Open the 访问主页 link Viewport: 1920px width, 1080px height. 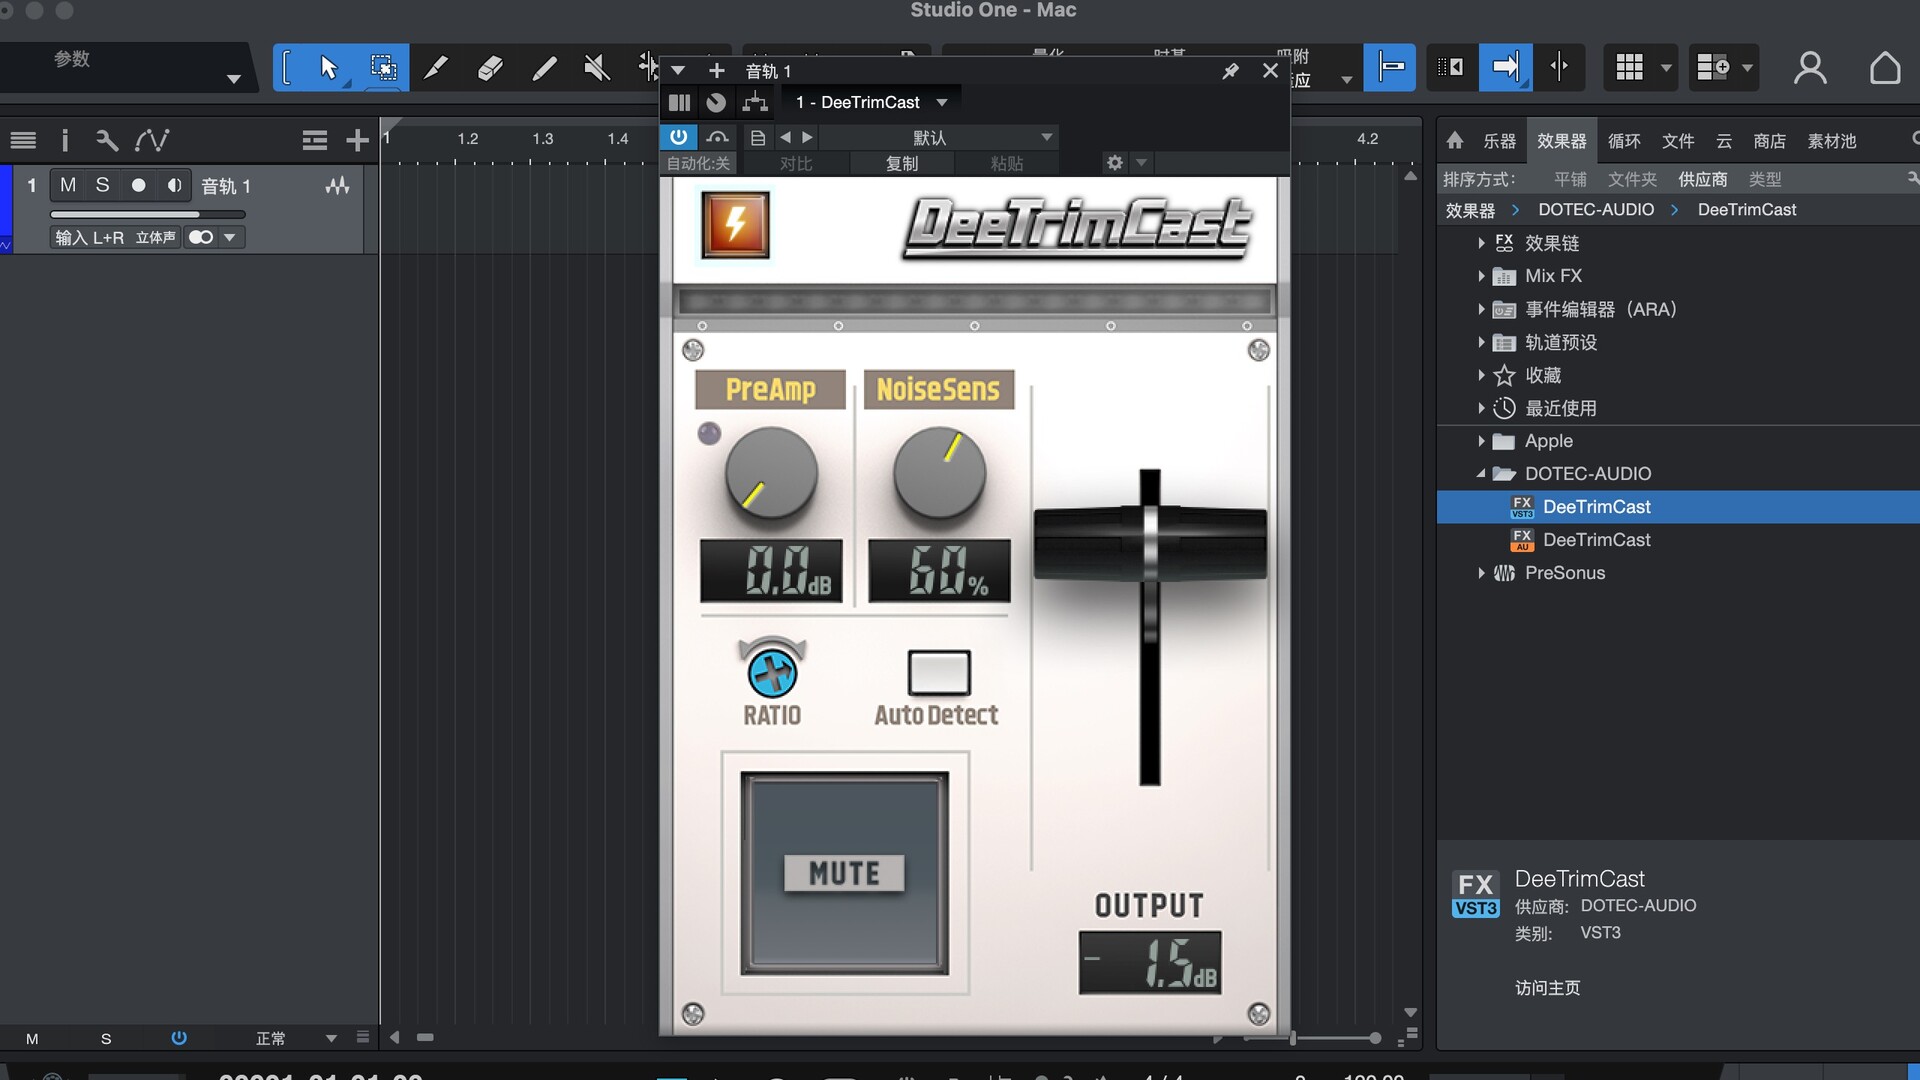point(1548,988)
